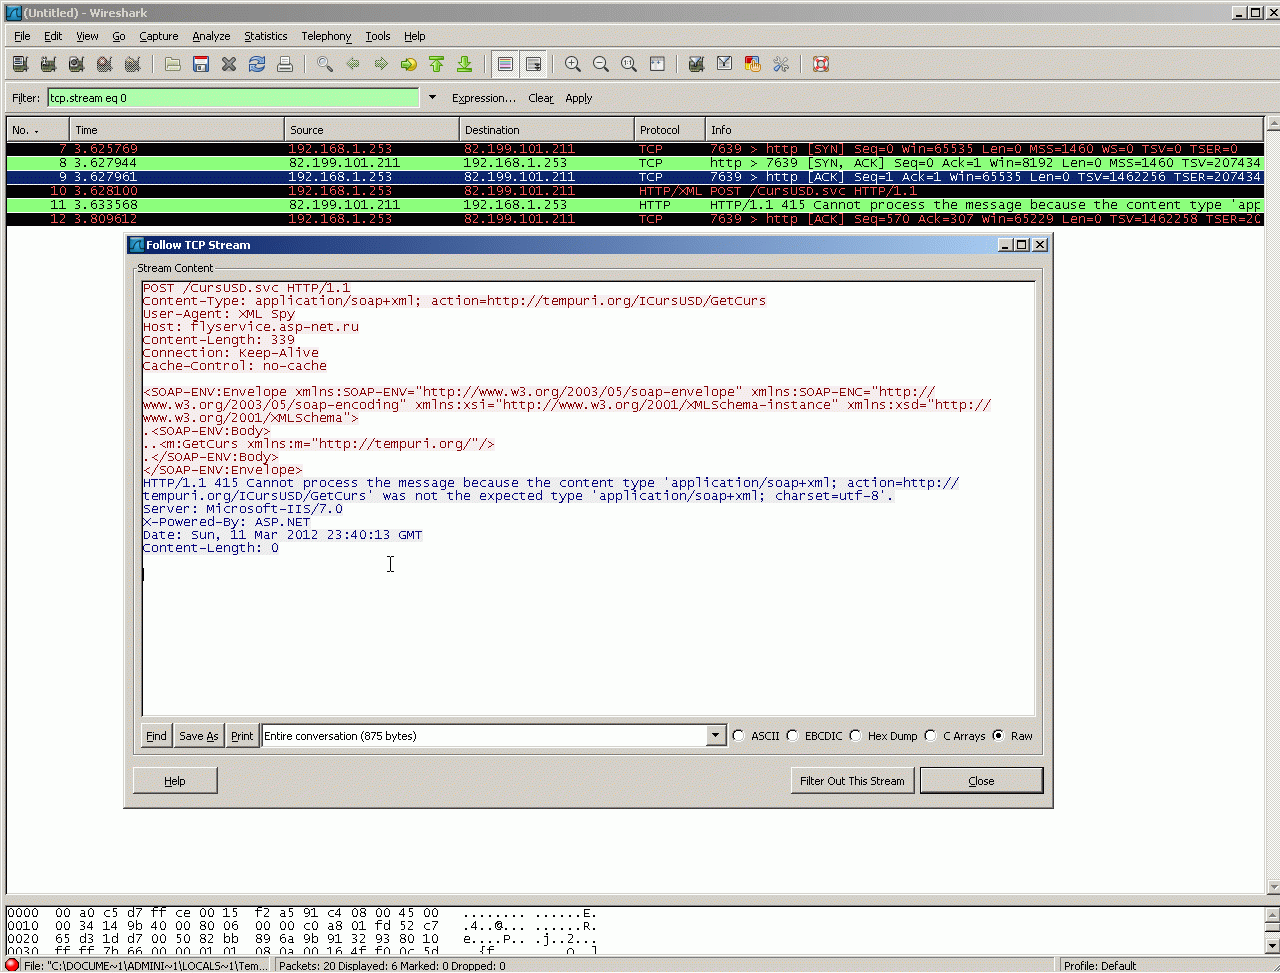Click the printer icon in main toolbar

click(x=285, y=64)
